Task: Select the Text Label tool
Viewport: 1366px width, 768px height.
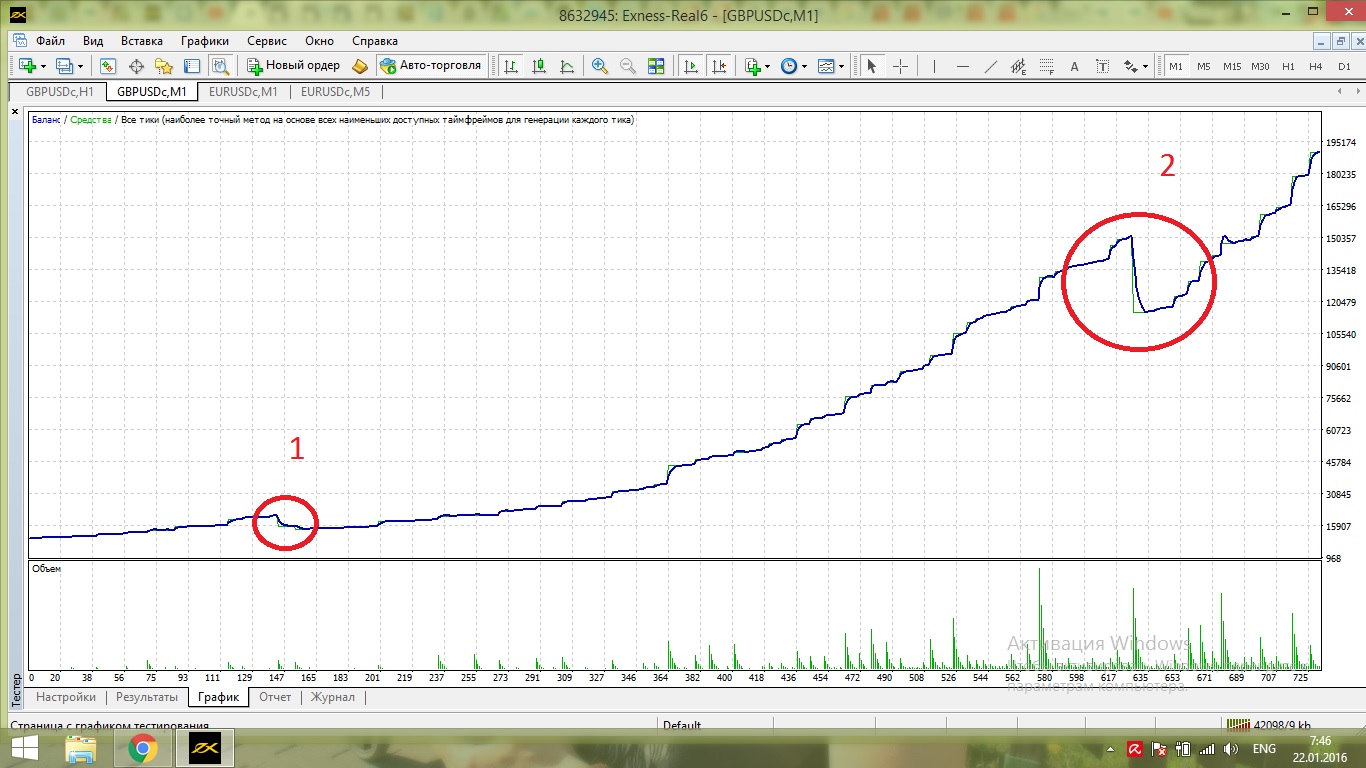Action: tap(1103, 66)
